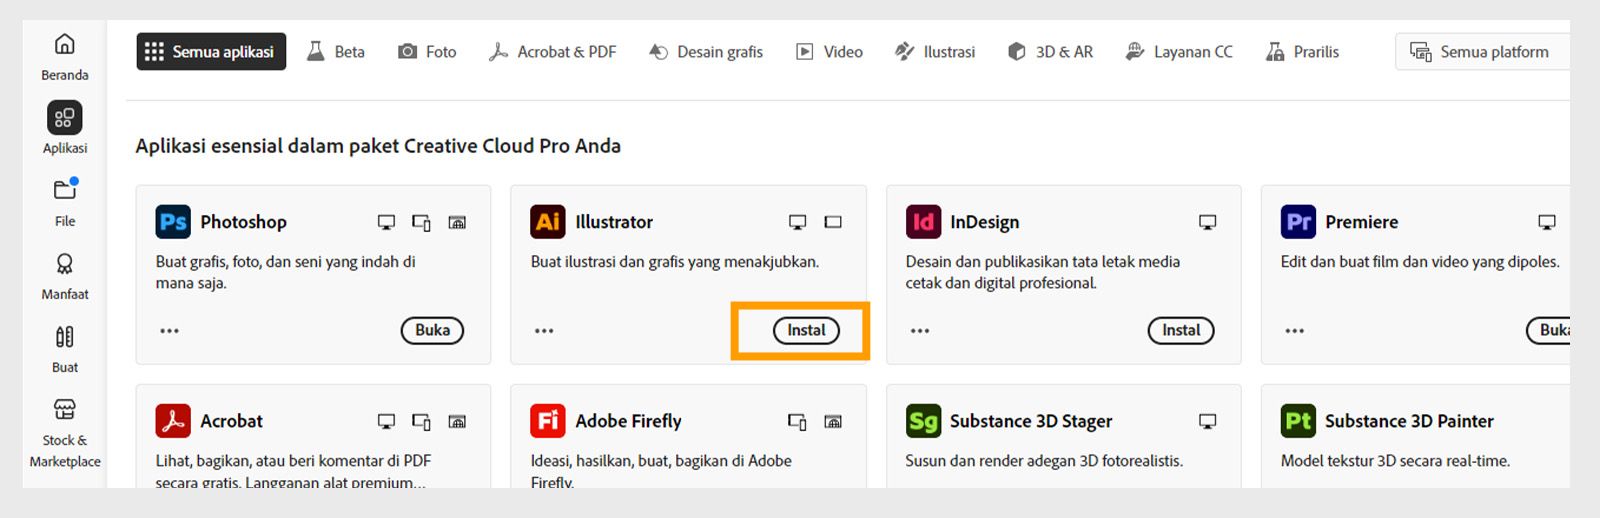Click the Photoshop Ps app icon
The width and height of the screenshot is (1600, 518).
coord(173,222)
